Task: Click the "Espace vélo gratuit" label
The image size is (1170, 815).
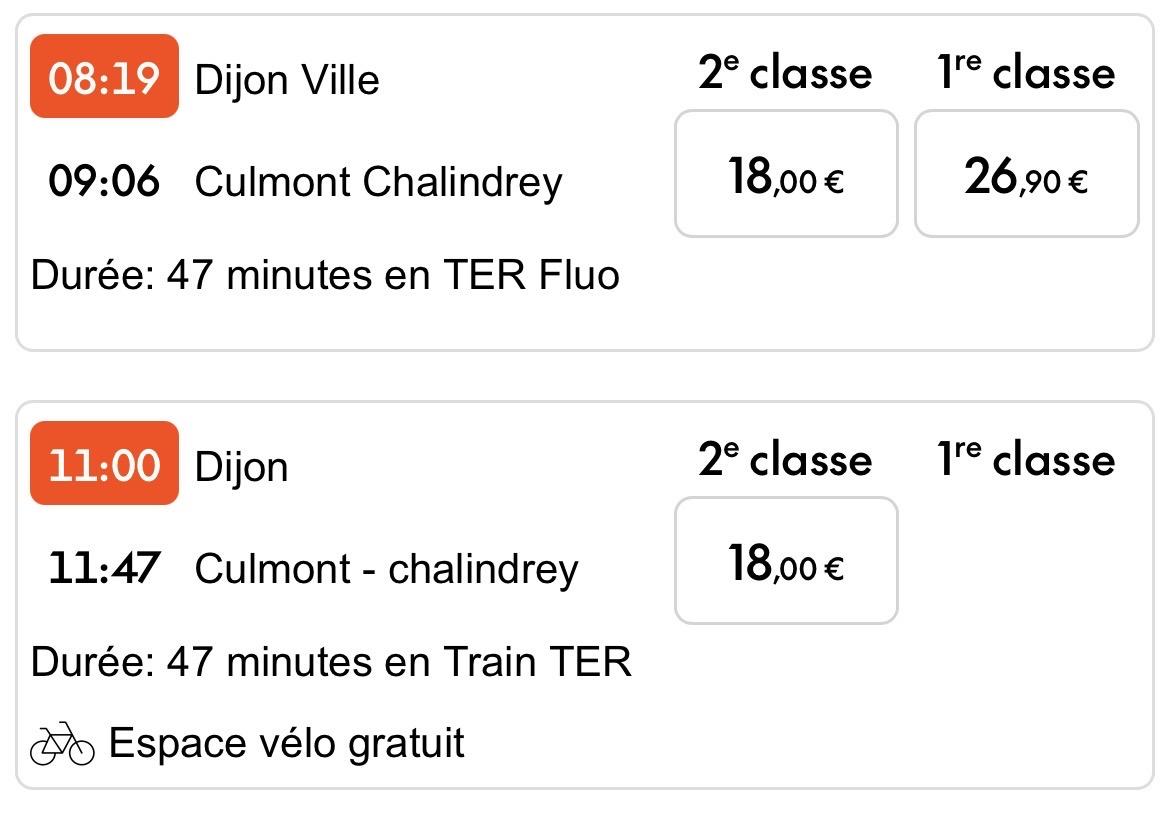Action: 286,743
